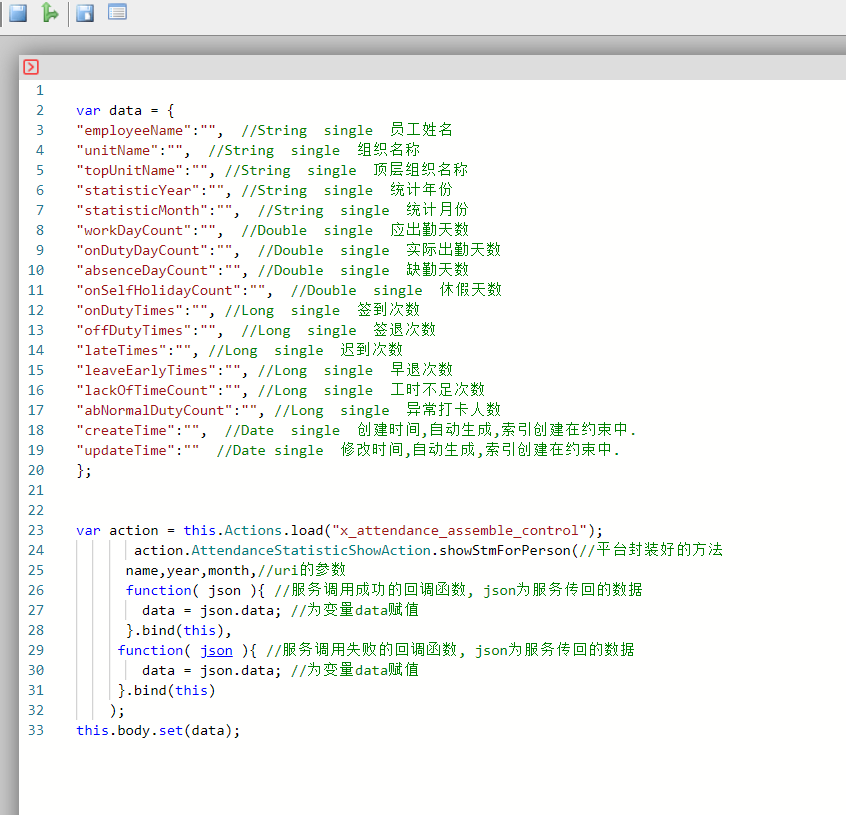846x815 pixels.
Task: Click the empty line 1 of editor
Action: [300, 90]
